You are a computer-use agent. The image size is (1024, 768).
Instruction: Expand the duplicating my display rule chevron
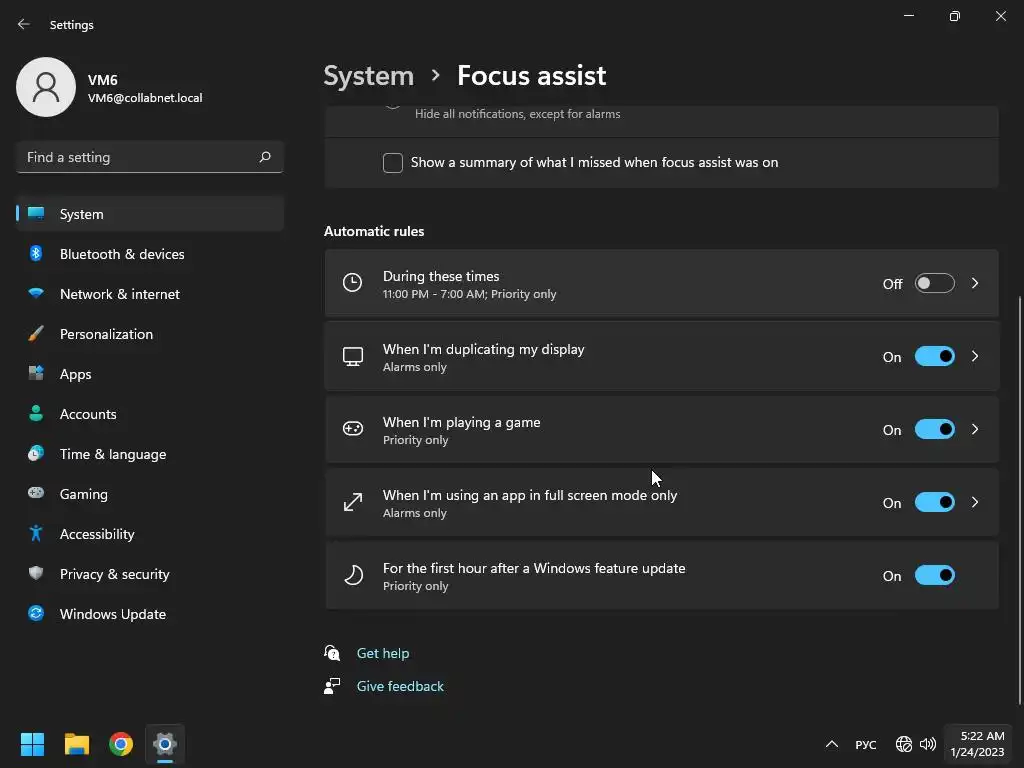pyautogui.click(x=975, y=357)
